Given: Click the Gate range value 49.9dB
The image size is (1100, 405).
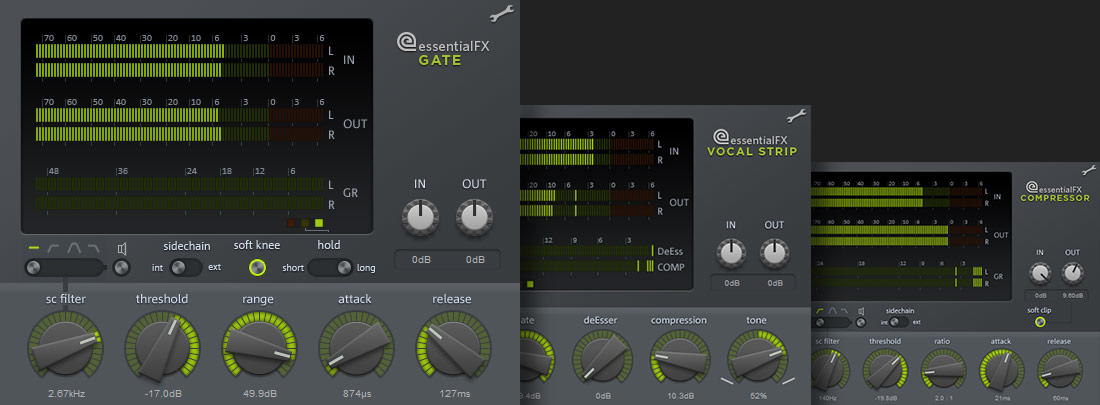Looking at the screenshot, I should 259,394.
